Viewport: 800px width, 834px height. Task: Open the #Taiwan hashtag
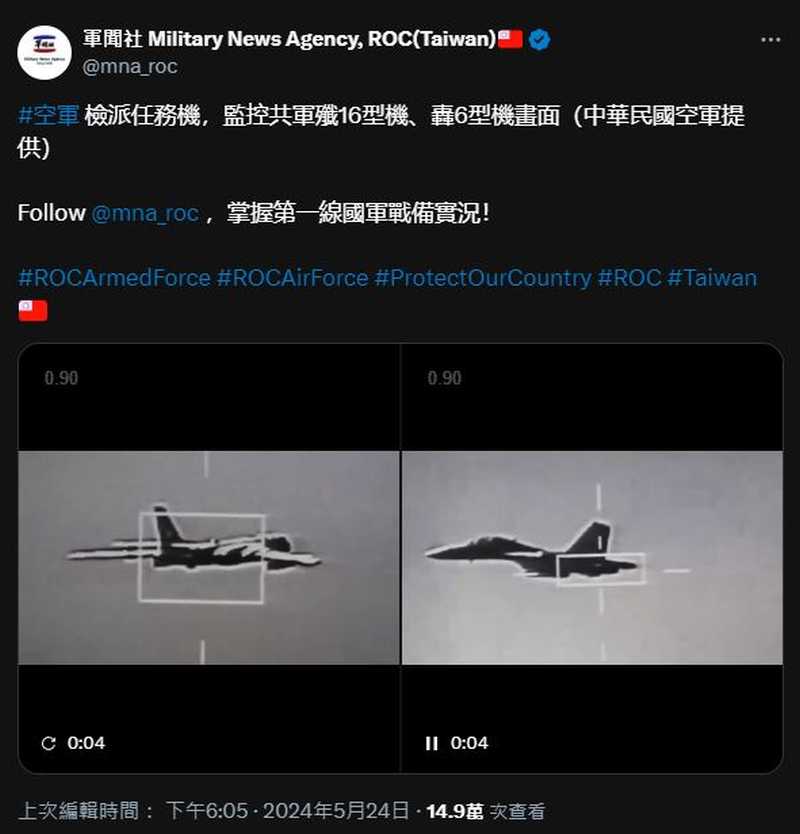click(x=712, y=278)
